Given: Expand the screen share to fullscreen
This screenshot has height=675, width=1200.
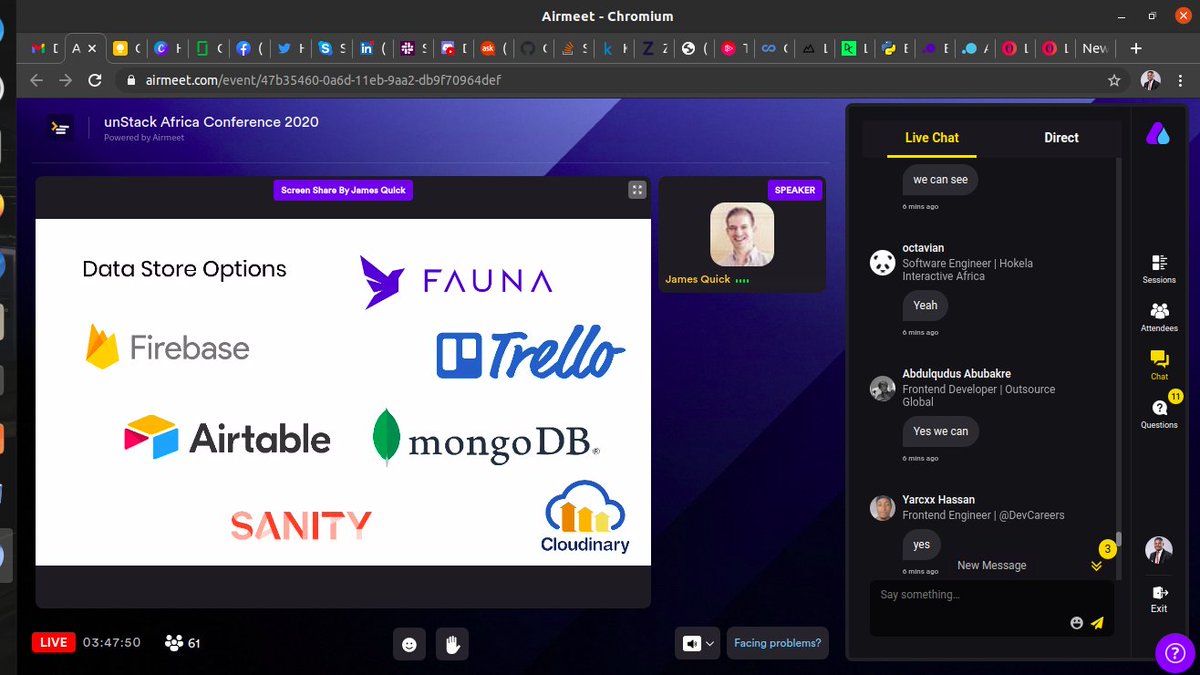Looking at the screenshot, I should [x=637, y=189].
